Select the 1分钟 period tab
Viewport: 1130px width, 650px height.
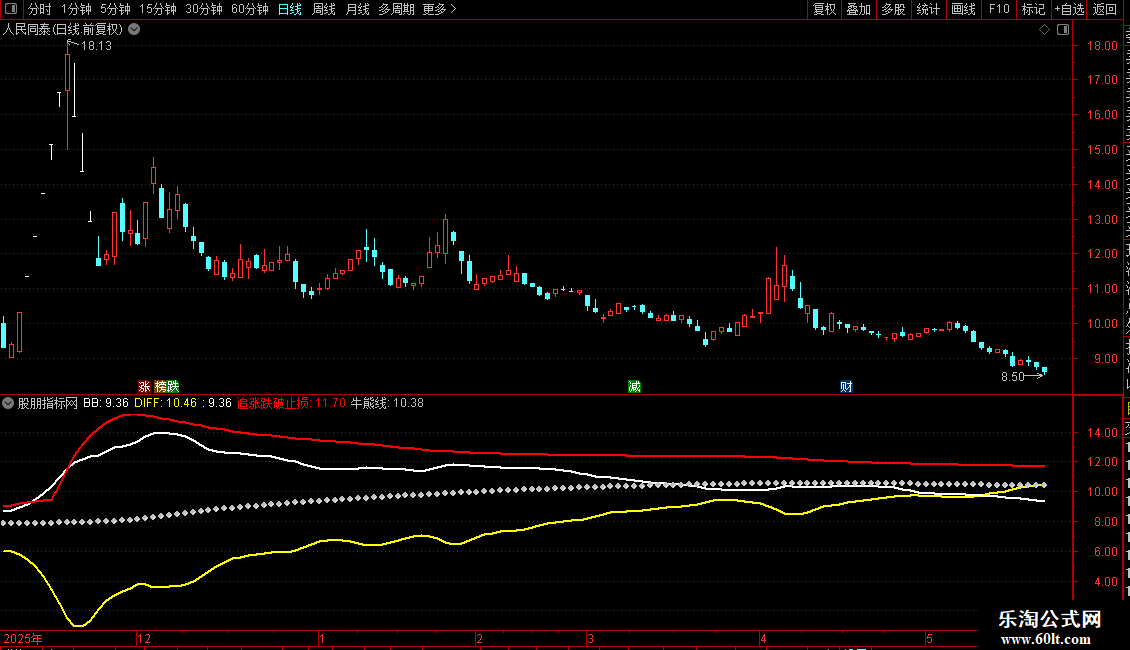tap(76, 9)
